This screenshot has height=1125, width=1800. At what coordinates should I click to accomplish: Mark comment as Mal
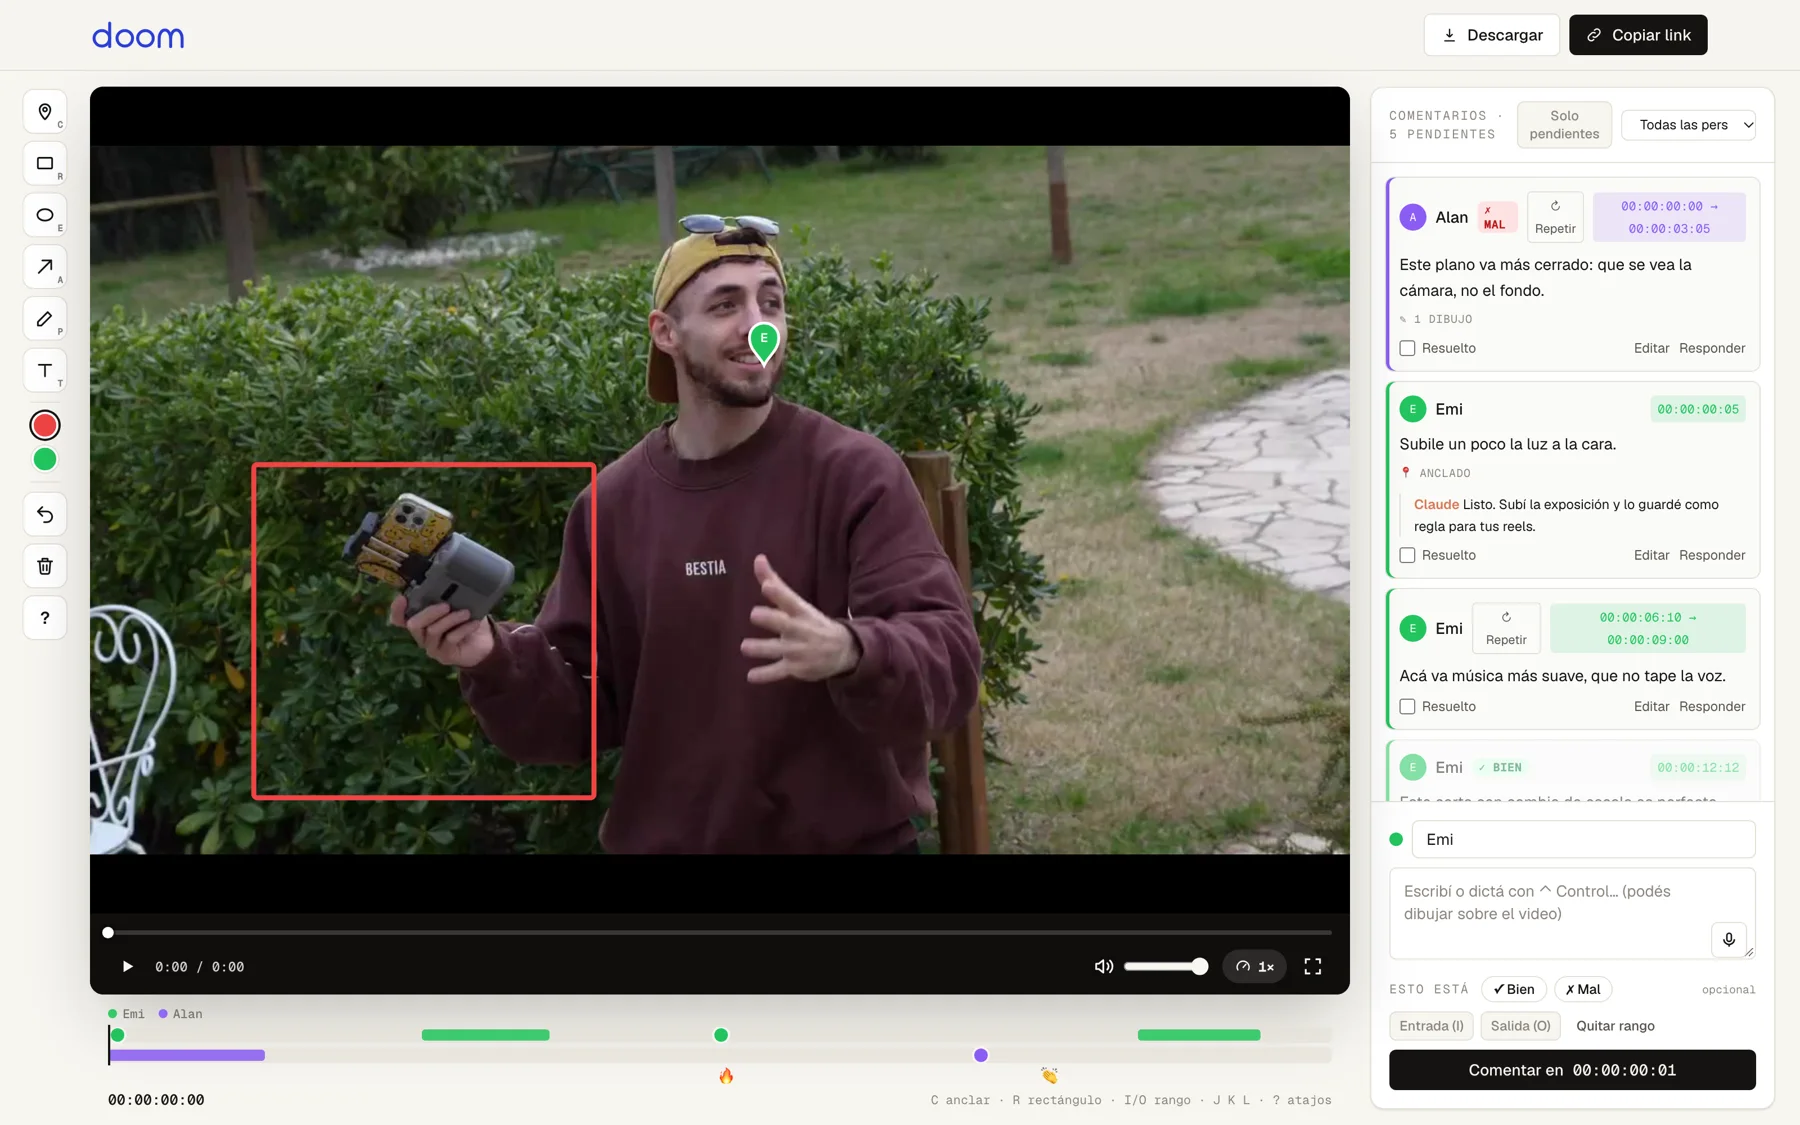[x=1583, y=989]
